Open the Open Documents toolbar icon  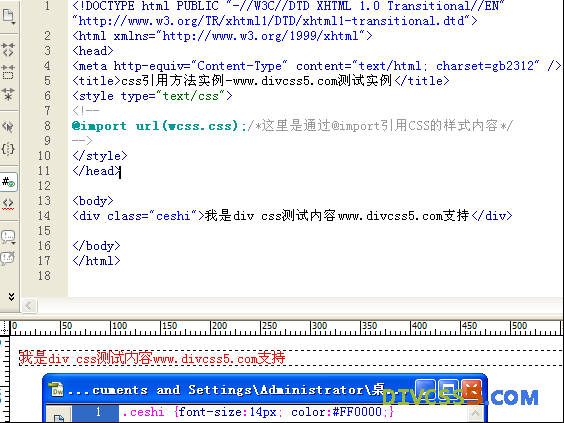click(x=8, y=16)
